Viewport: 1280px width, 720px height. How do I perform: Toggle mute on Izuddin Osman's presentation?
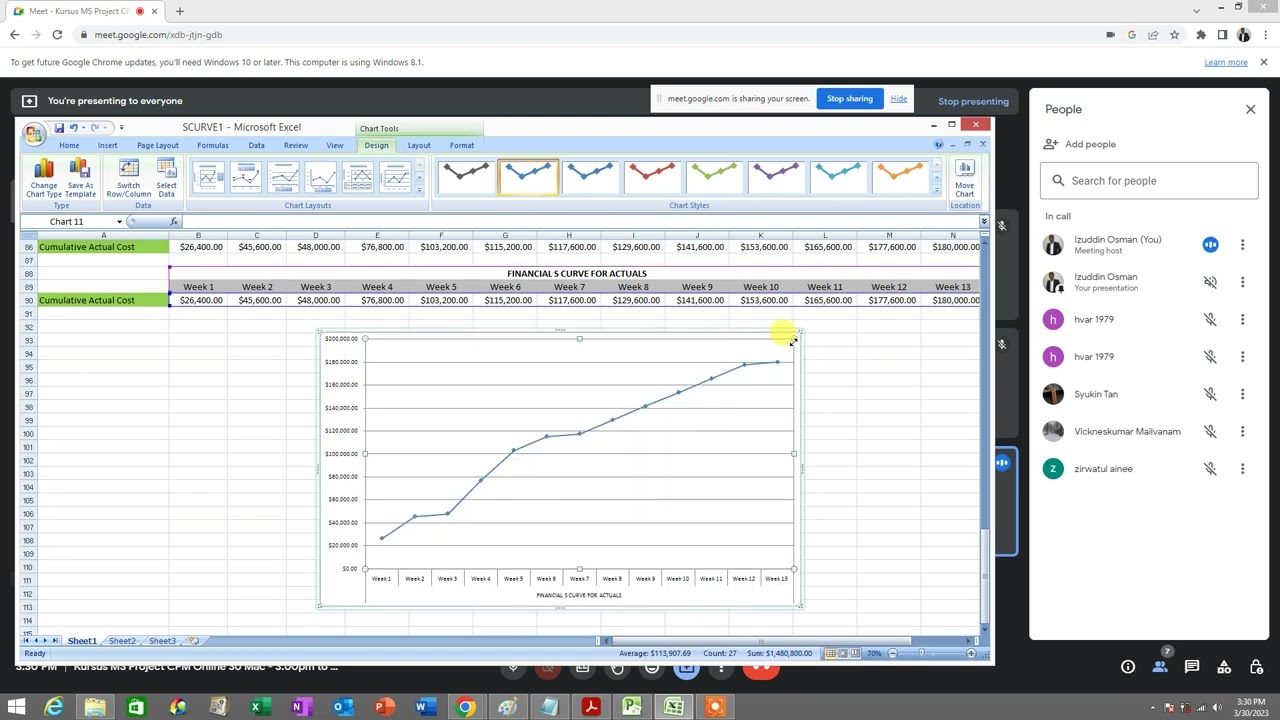1210,282
